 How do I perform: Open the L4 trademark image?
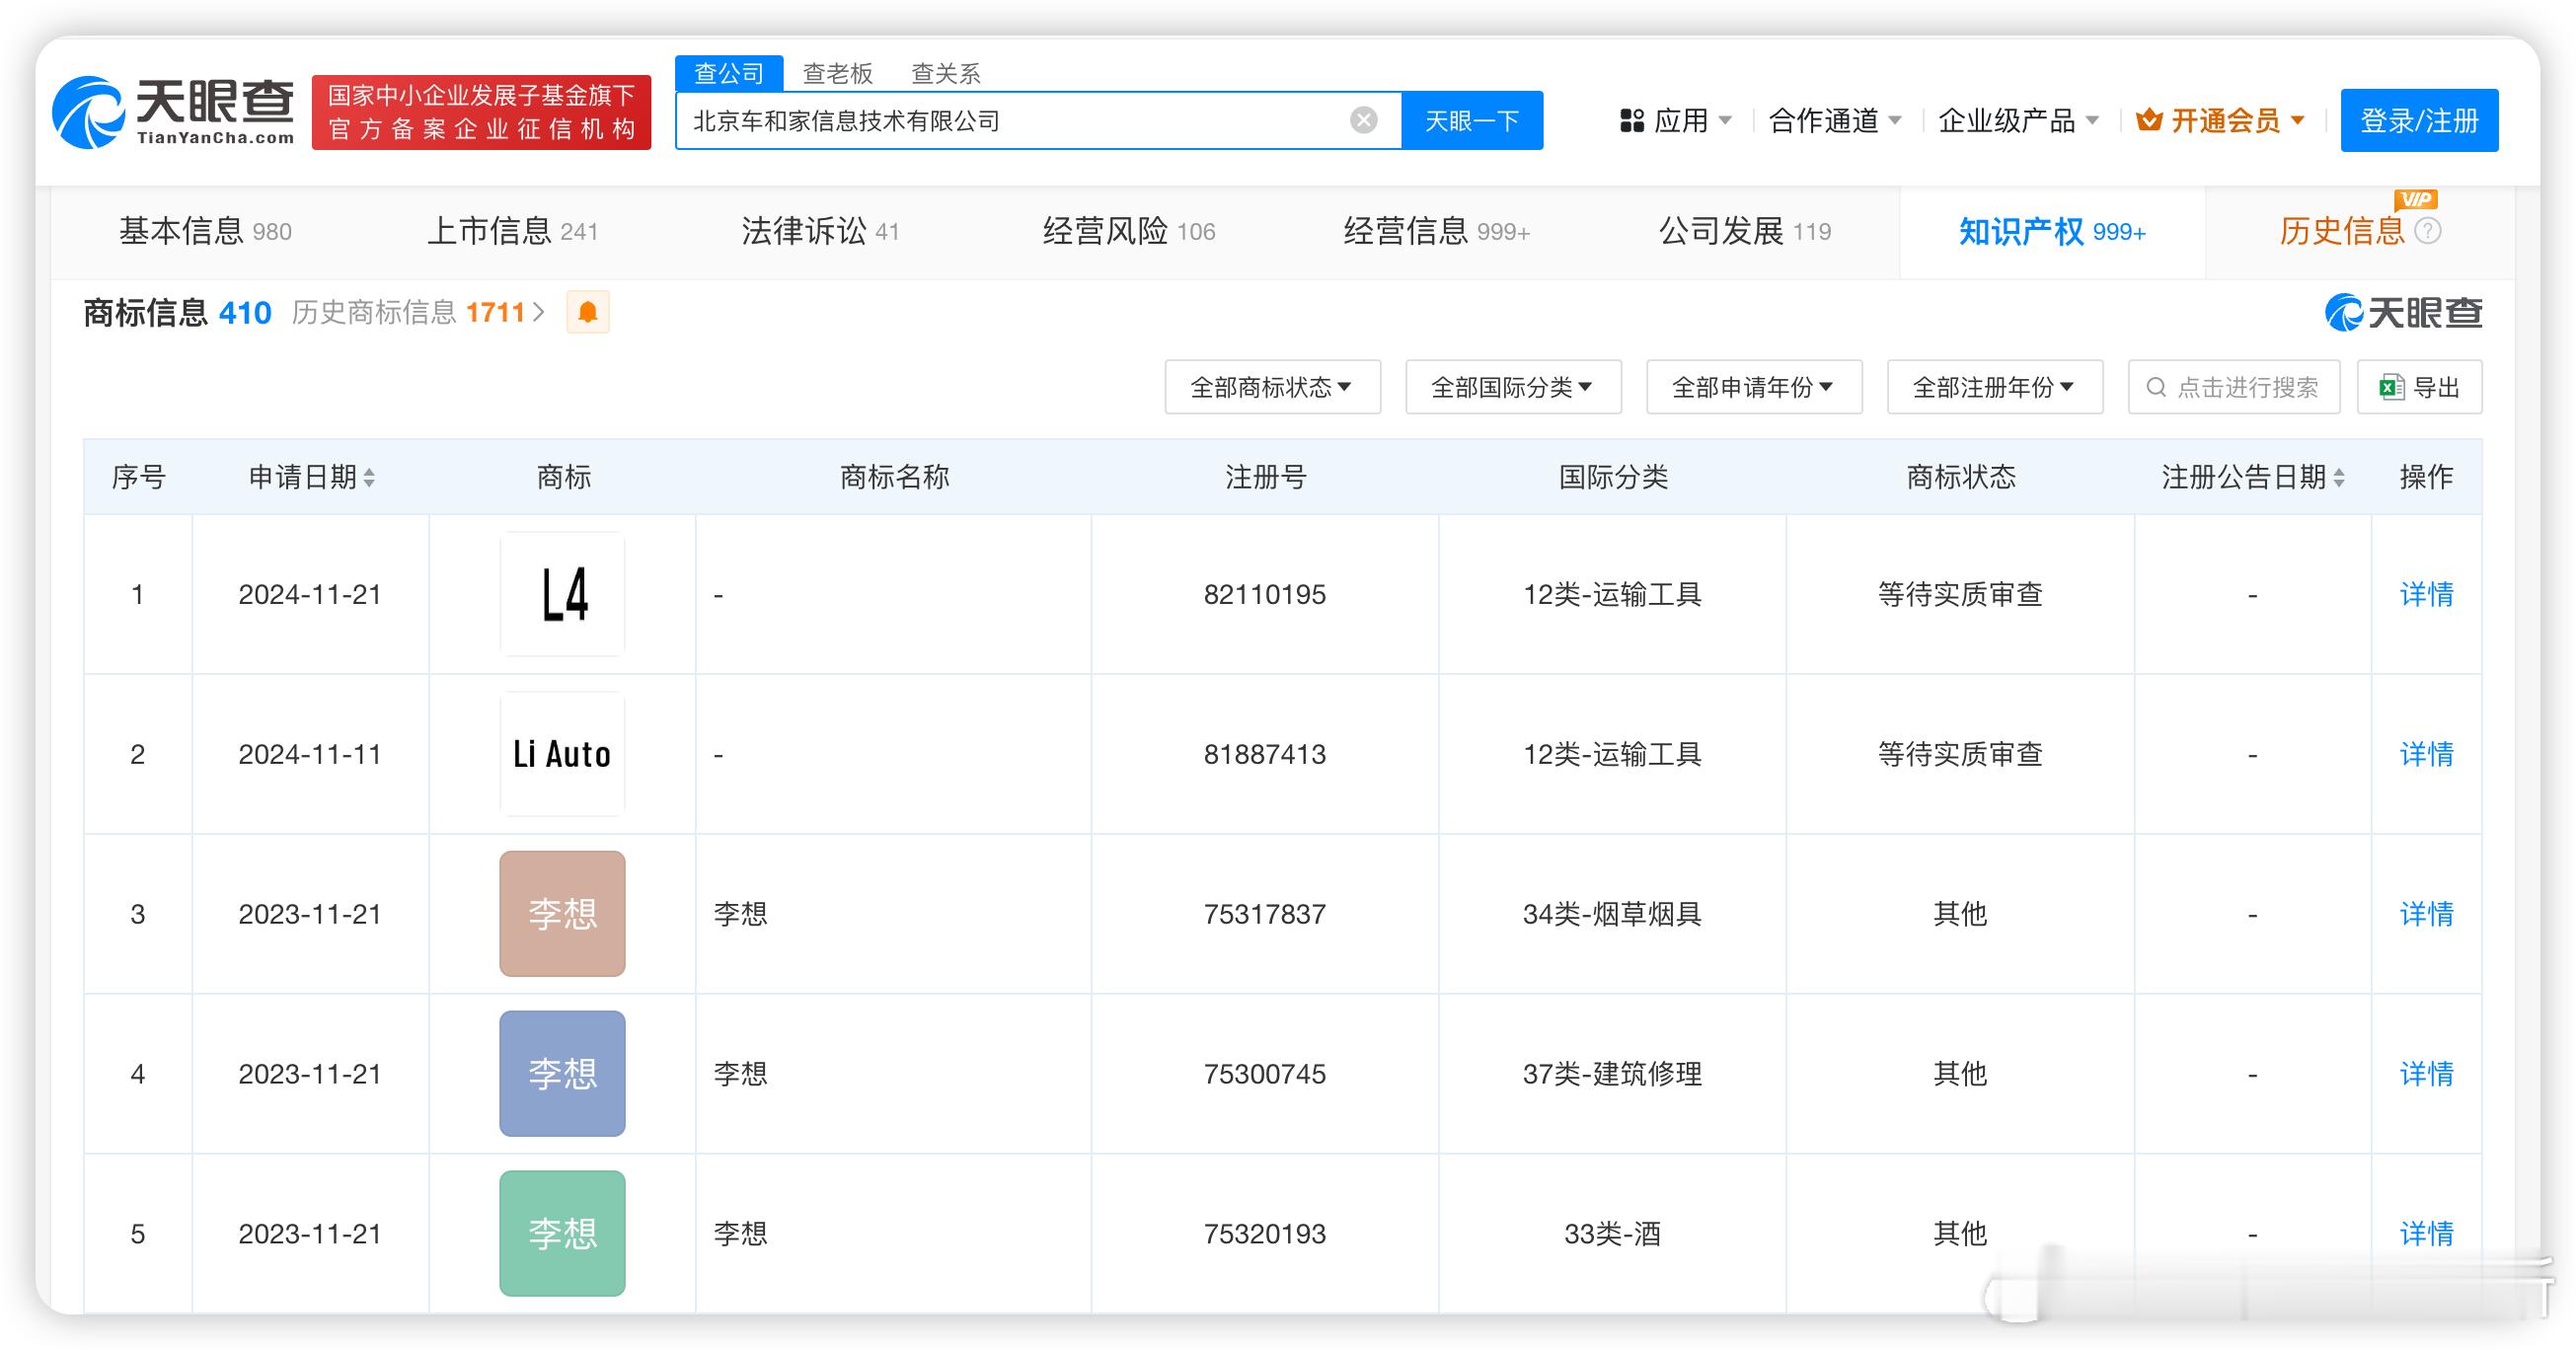tap(563, 594)
